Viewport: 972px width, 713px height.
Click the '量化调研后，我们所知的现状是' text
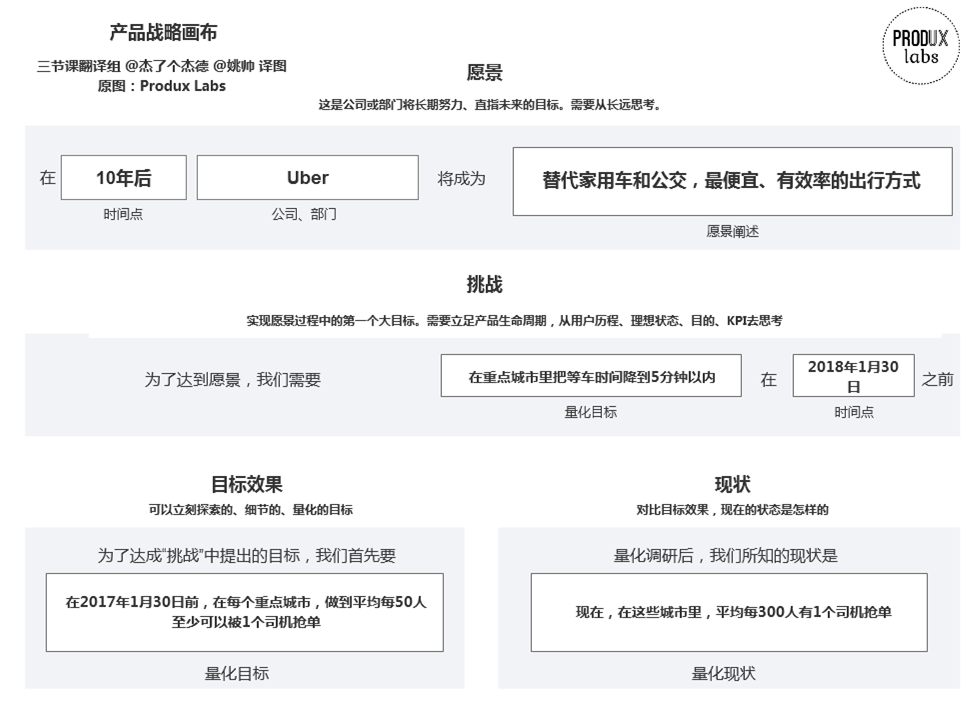coord(725,555)
